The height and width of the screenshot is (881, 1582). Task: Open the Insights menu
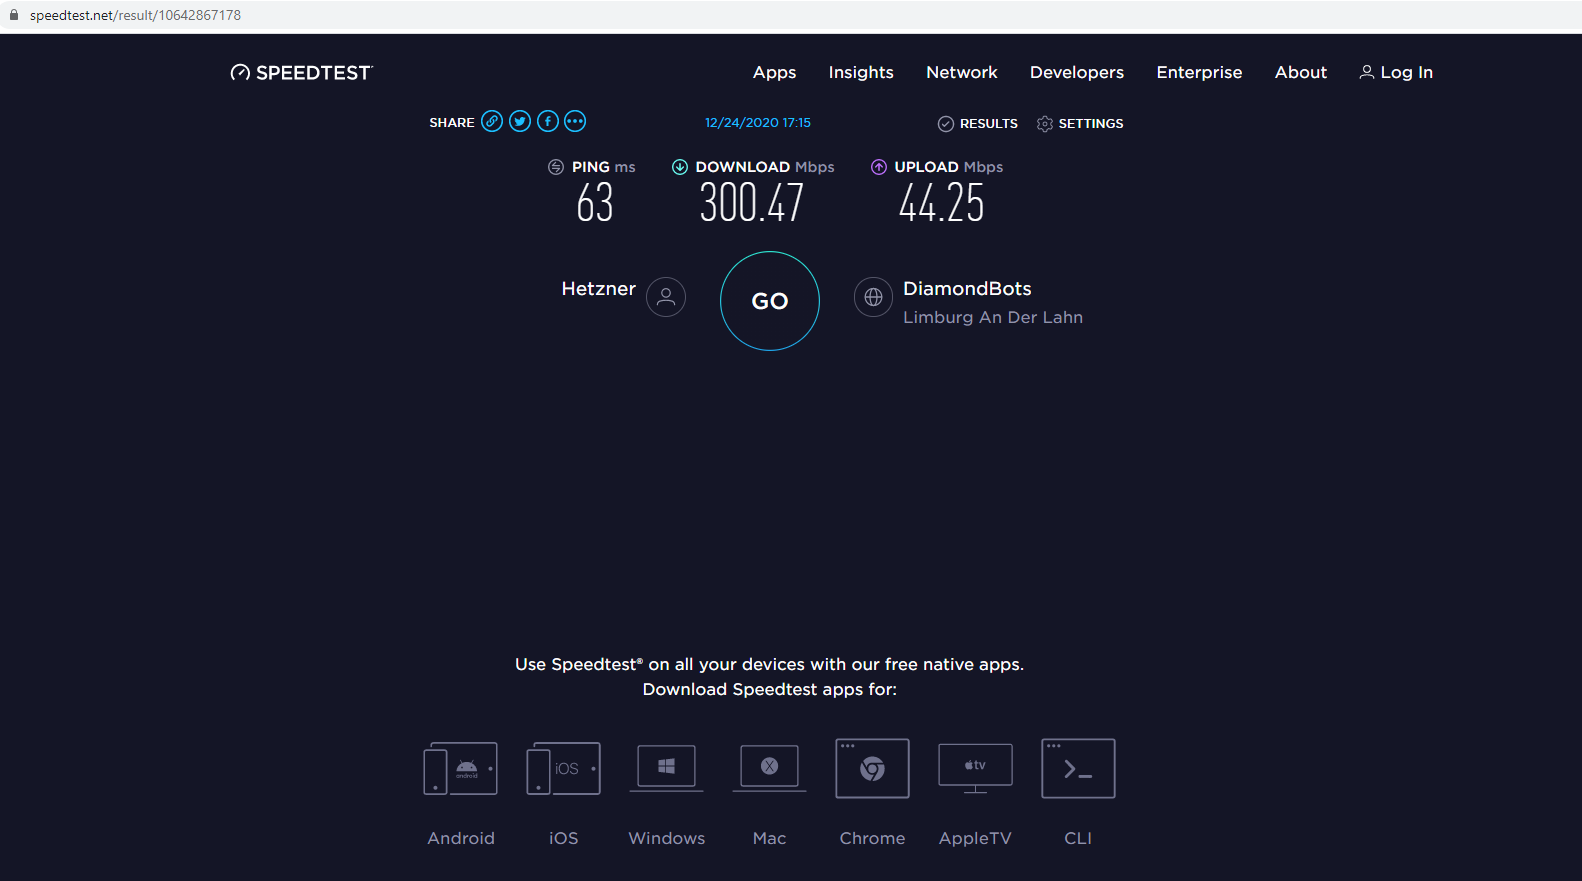(861, 72)
